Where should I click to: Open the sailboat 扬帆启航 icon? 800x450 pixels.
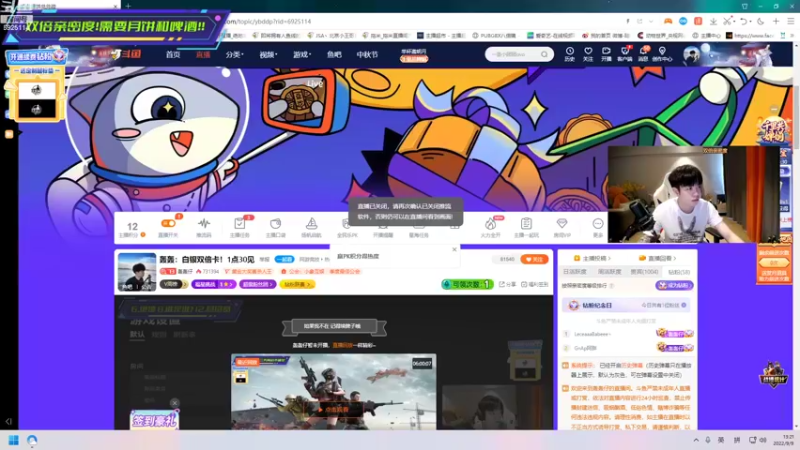click(x=311, y=228)
